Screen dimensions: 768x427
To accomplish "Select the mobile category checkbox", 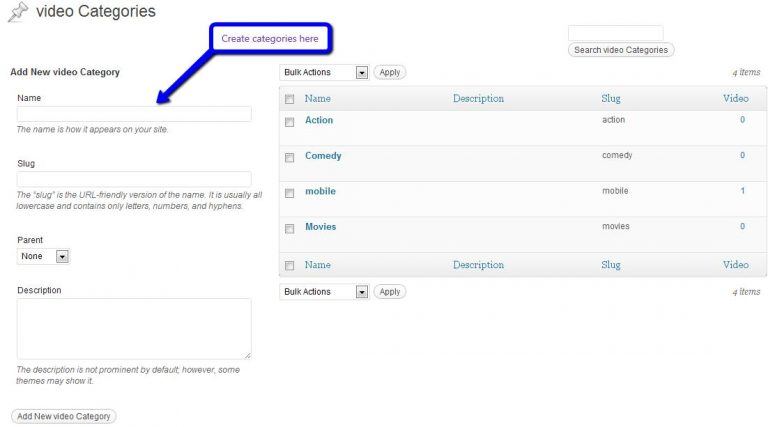I will [x=289, y=193].
